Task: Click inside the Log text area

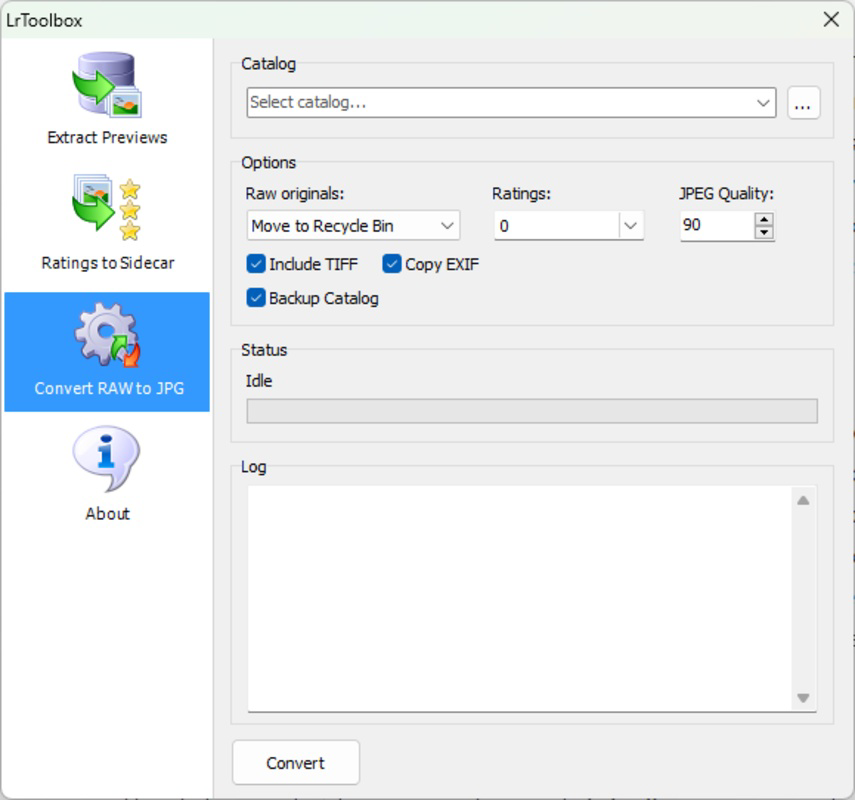Action: pyautogui.click(x=520, y=598)
